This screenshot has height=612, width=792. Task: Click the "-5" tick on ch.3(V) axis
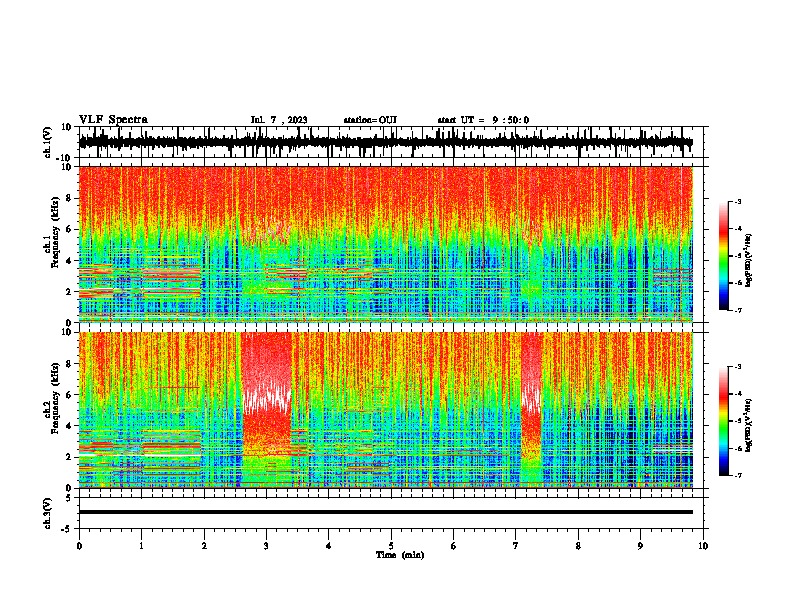click(x=68, y=529)
